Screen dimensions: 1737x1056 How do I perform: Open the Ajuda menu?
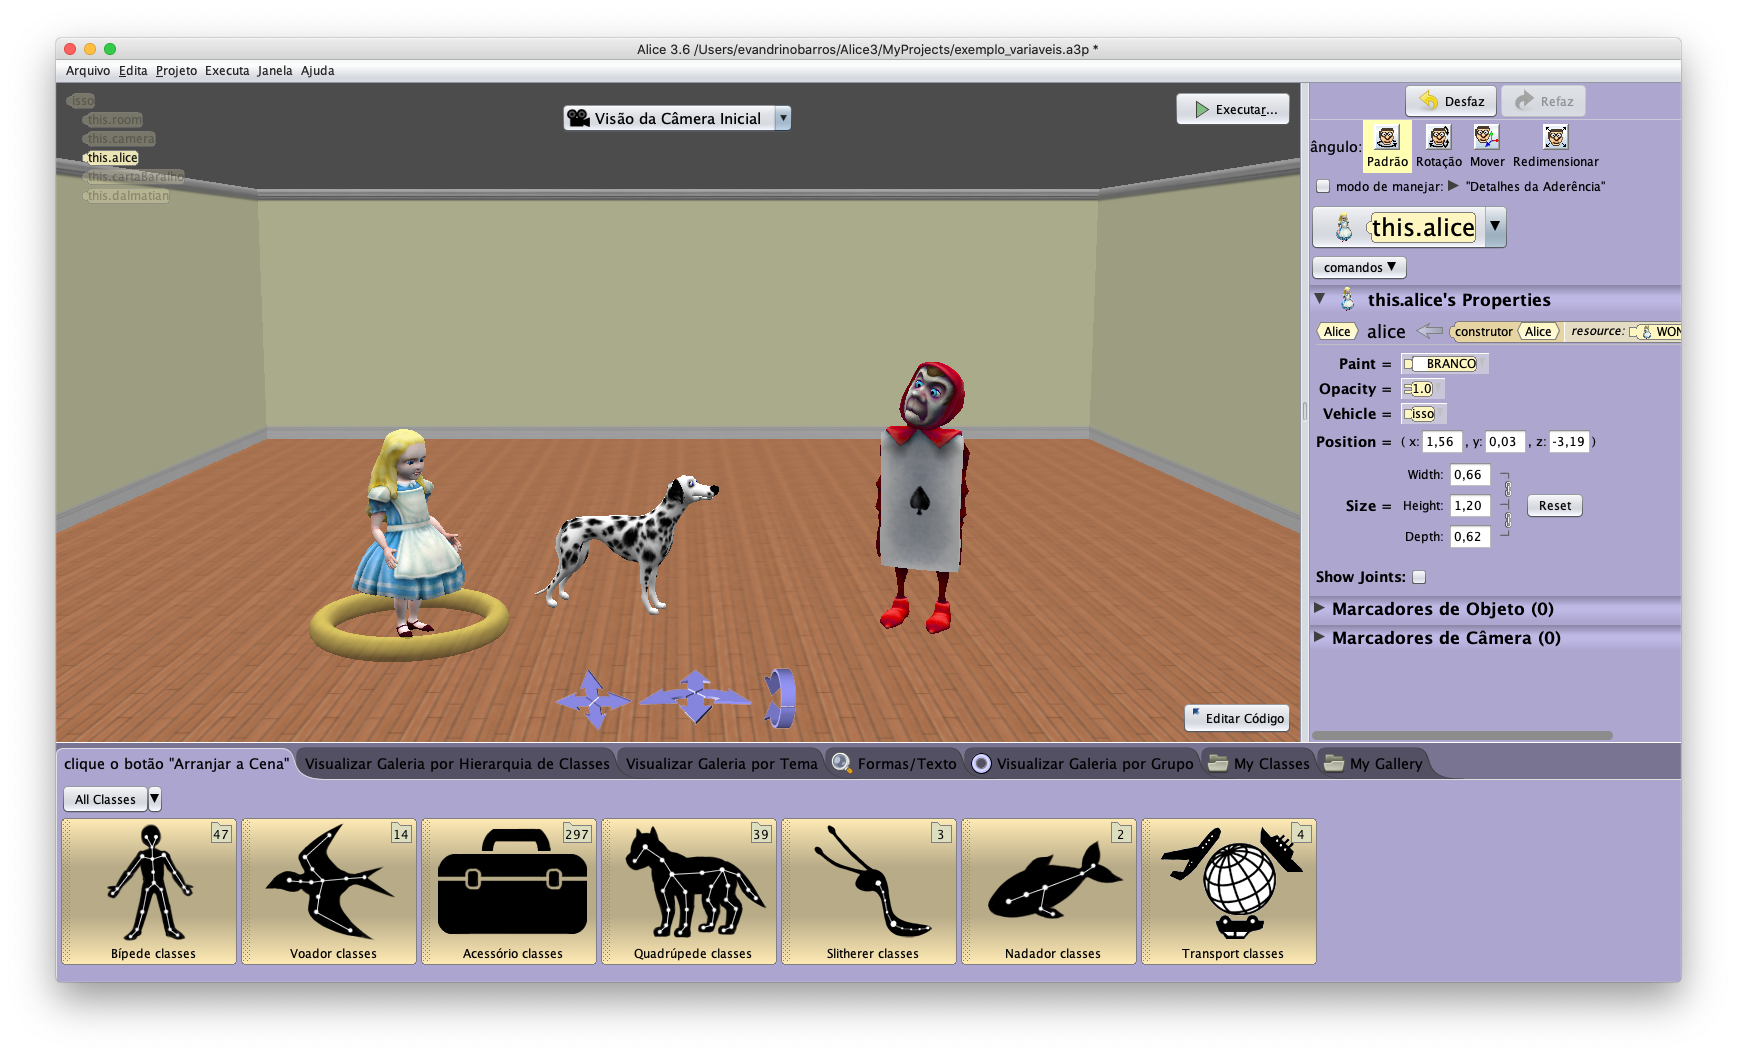[x=318, y=71]
